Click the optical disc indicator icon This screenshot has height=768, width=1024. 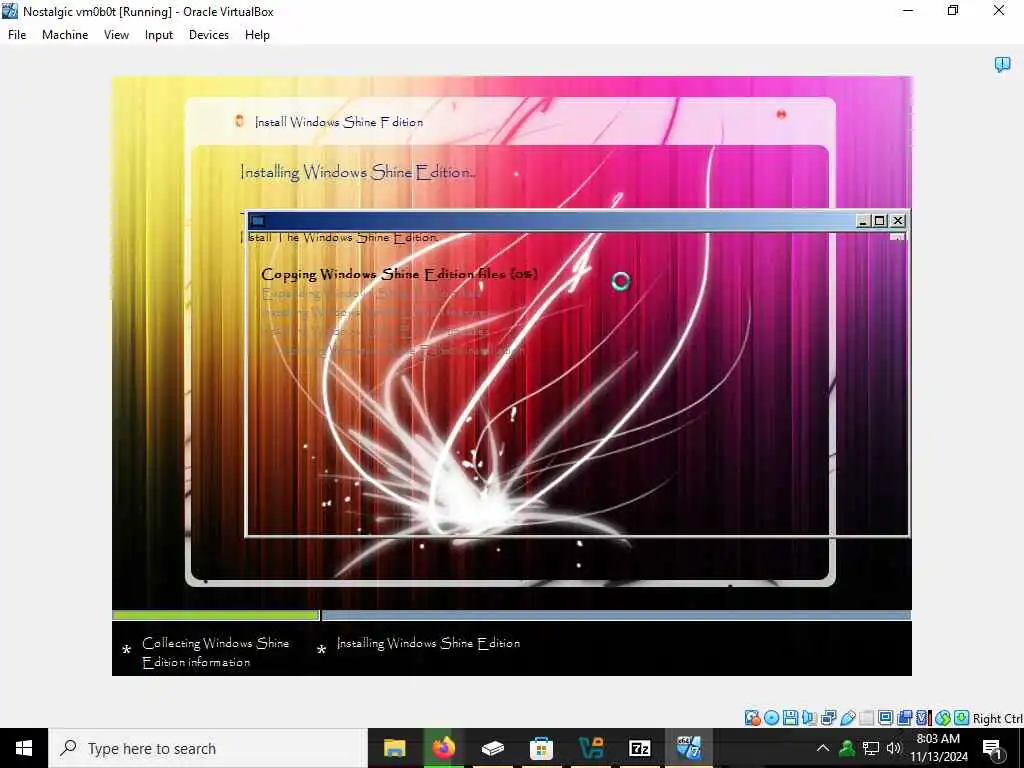pos(771,718)
